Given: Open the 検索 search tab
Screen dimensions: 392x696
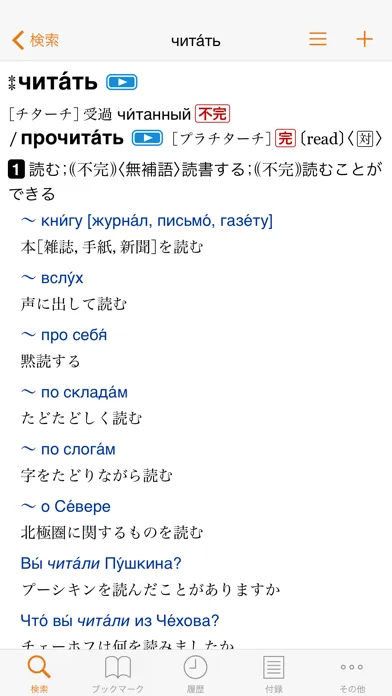Looking at the screenshot, I should (x=39, y=673).
